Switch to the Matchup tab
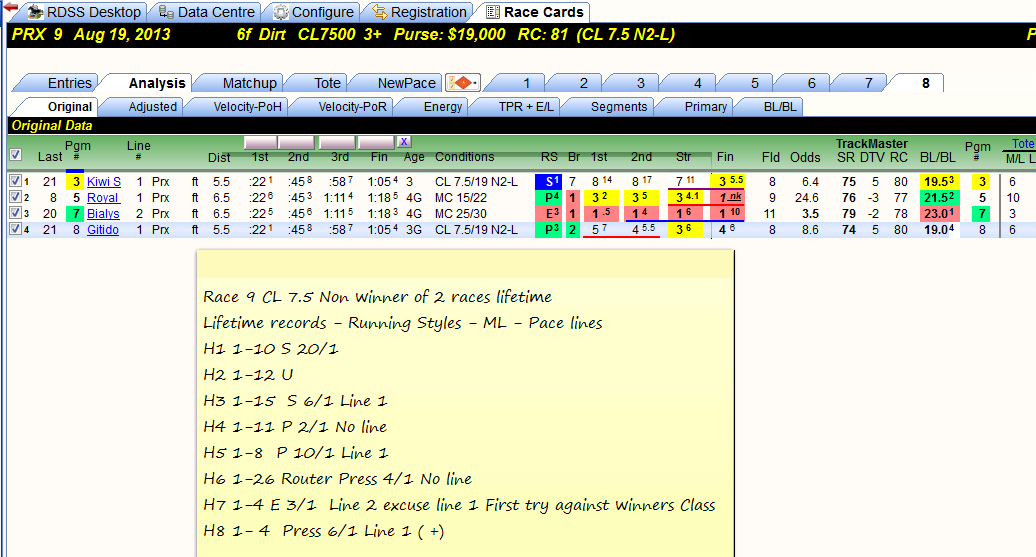Screen dimensions: 1036x557 (249, 83)
